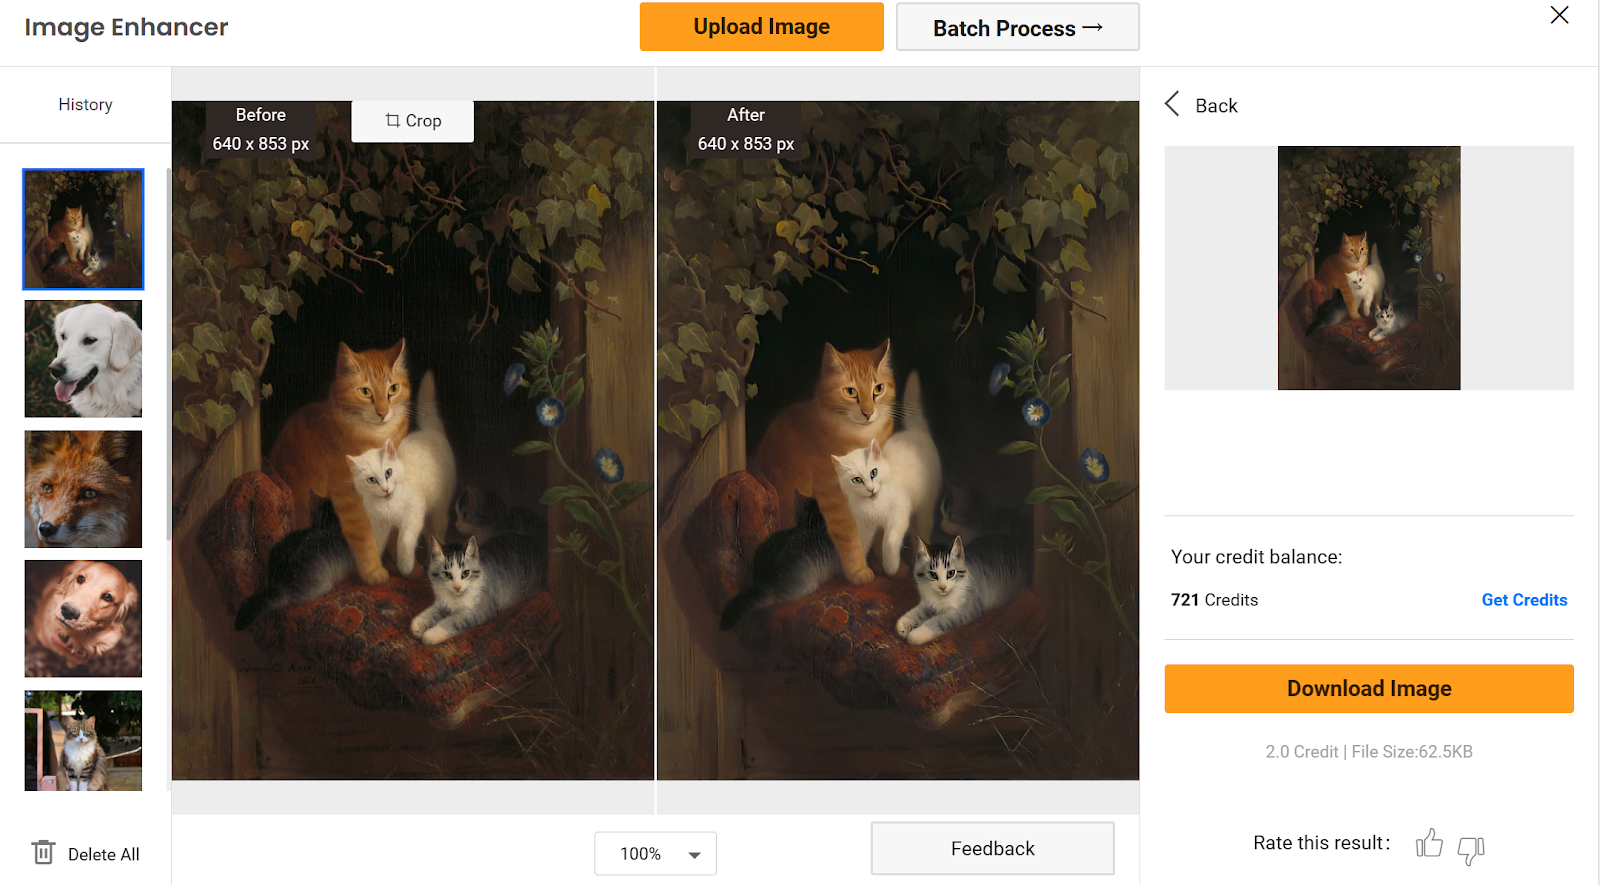Download the enhanced image

1368,689
